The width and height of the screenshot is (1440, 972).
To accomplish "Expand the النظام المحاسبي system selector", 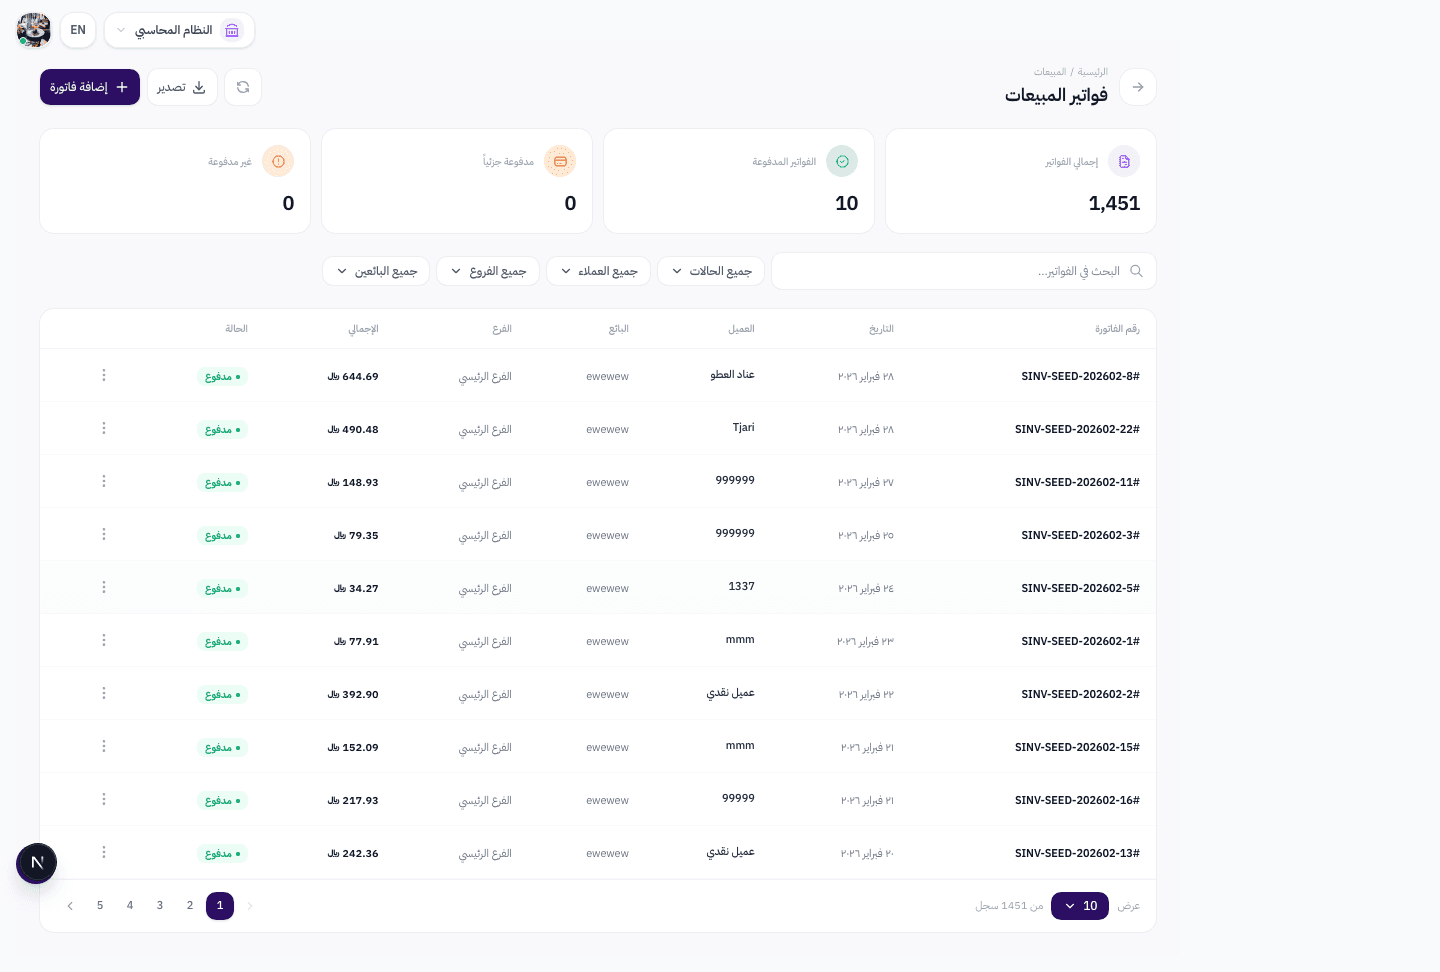I will click(179, 30).
